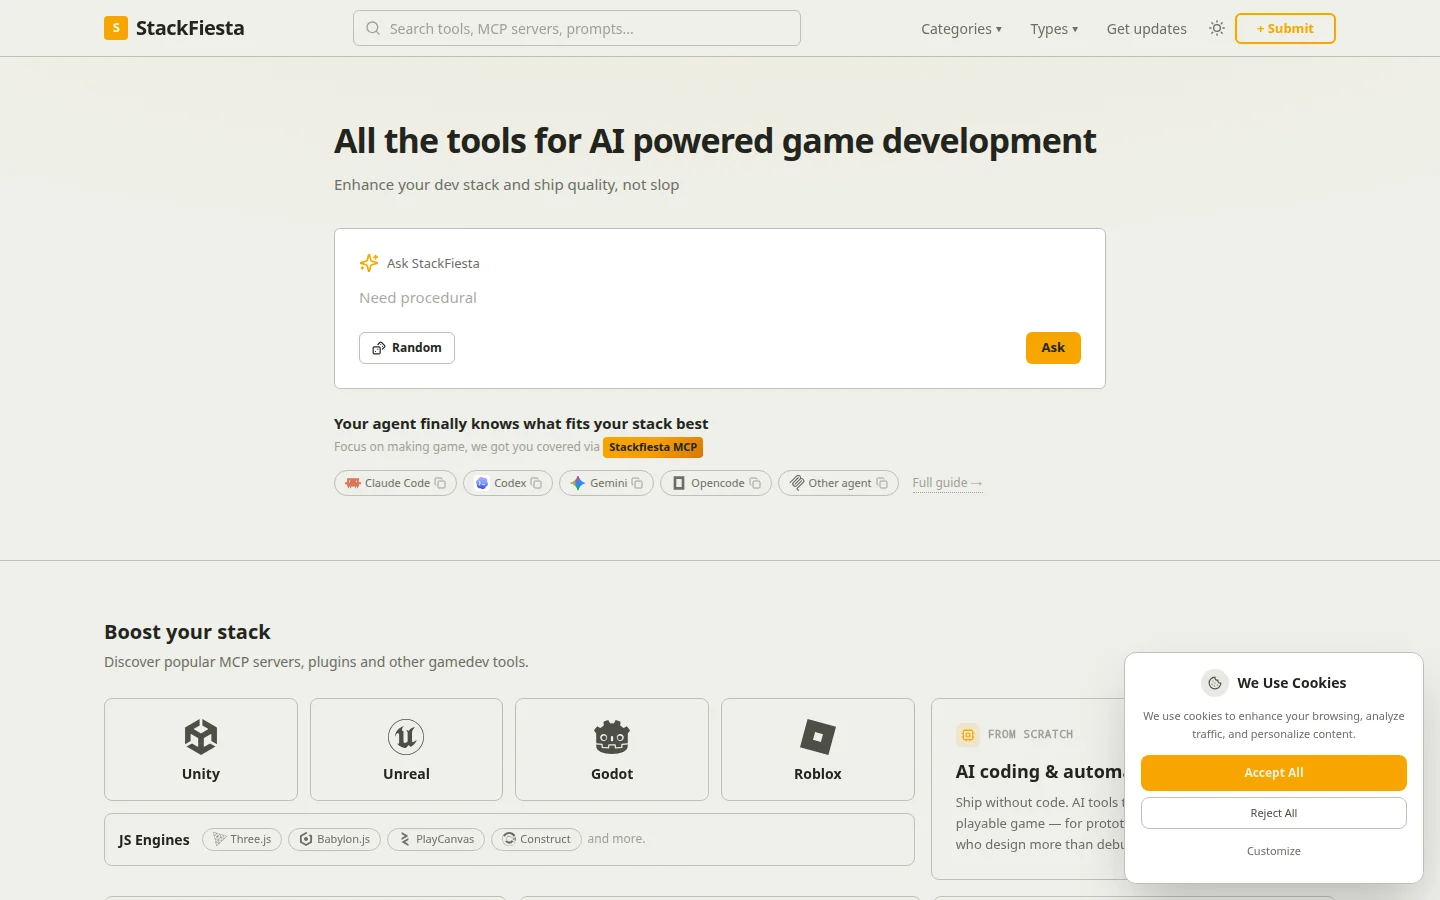Click the search magnifier icon
Image resolution: width=1440 pixels, height=900 pixels.
click(x=373, y=28)
